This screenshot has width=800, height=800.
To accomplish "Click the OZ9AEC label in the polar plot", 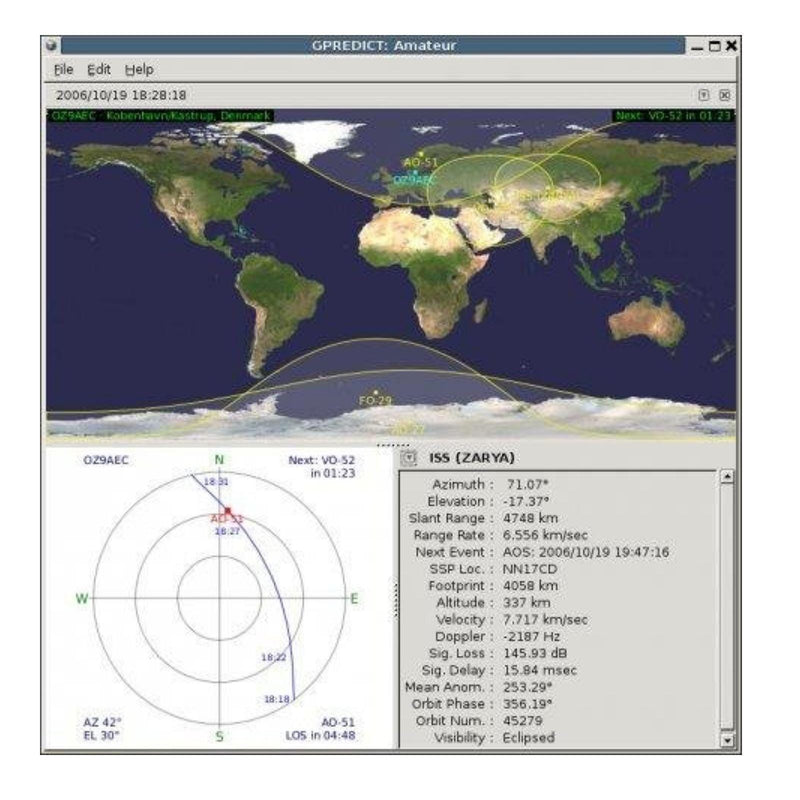I will [x=106, y=460].
